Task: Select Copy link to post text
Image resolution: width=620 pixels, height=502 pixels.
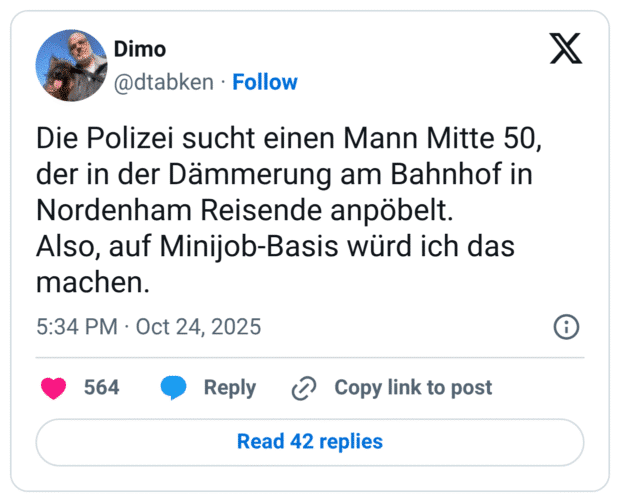Action: (412, 388)
